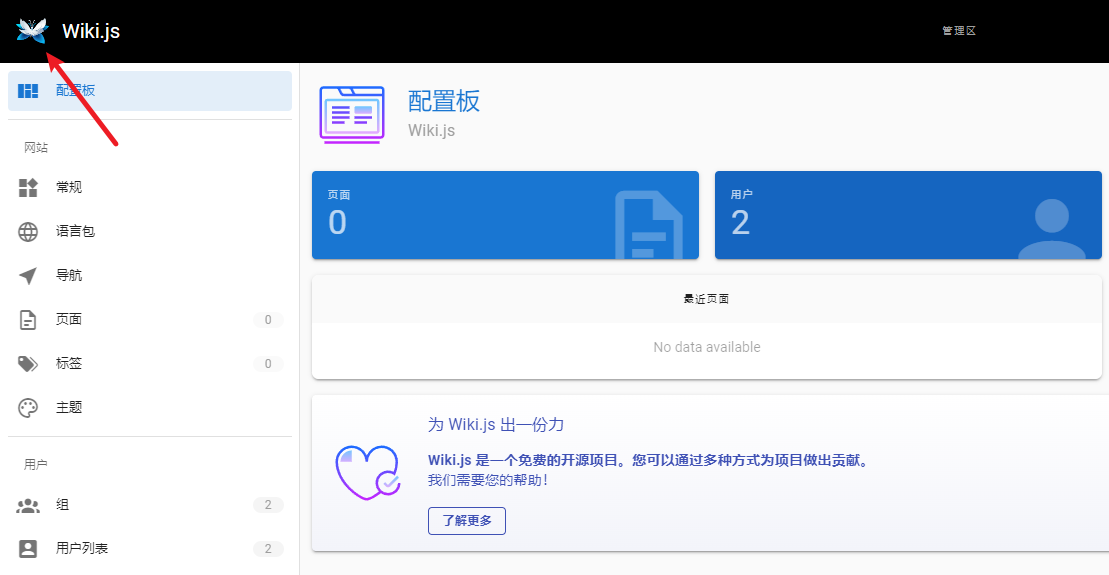Click the page icon in 页面 card
This screenshot has width=1109, height=575.
click(649, 225)
